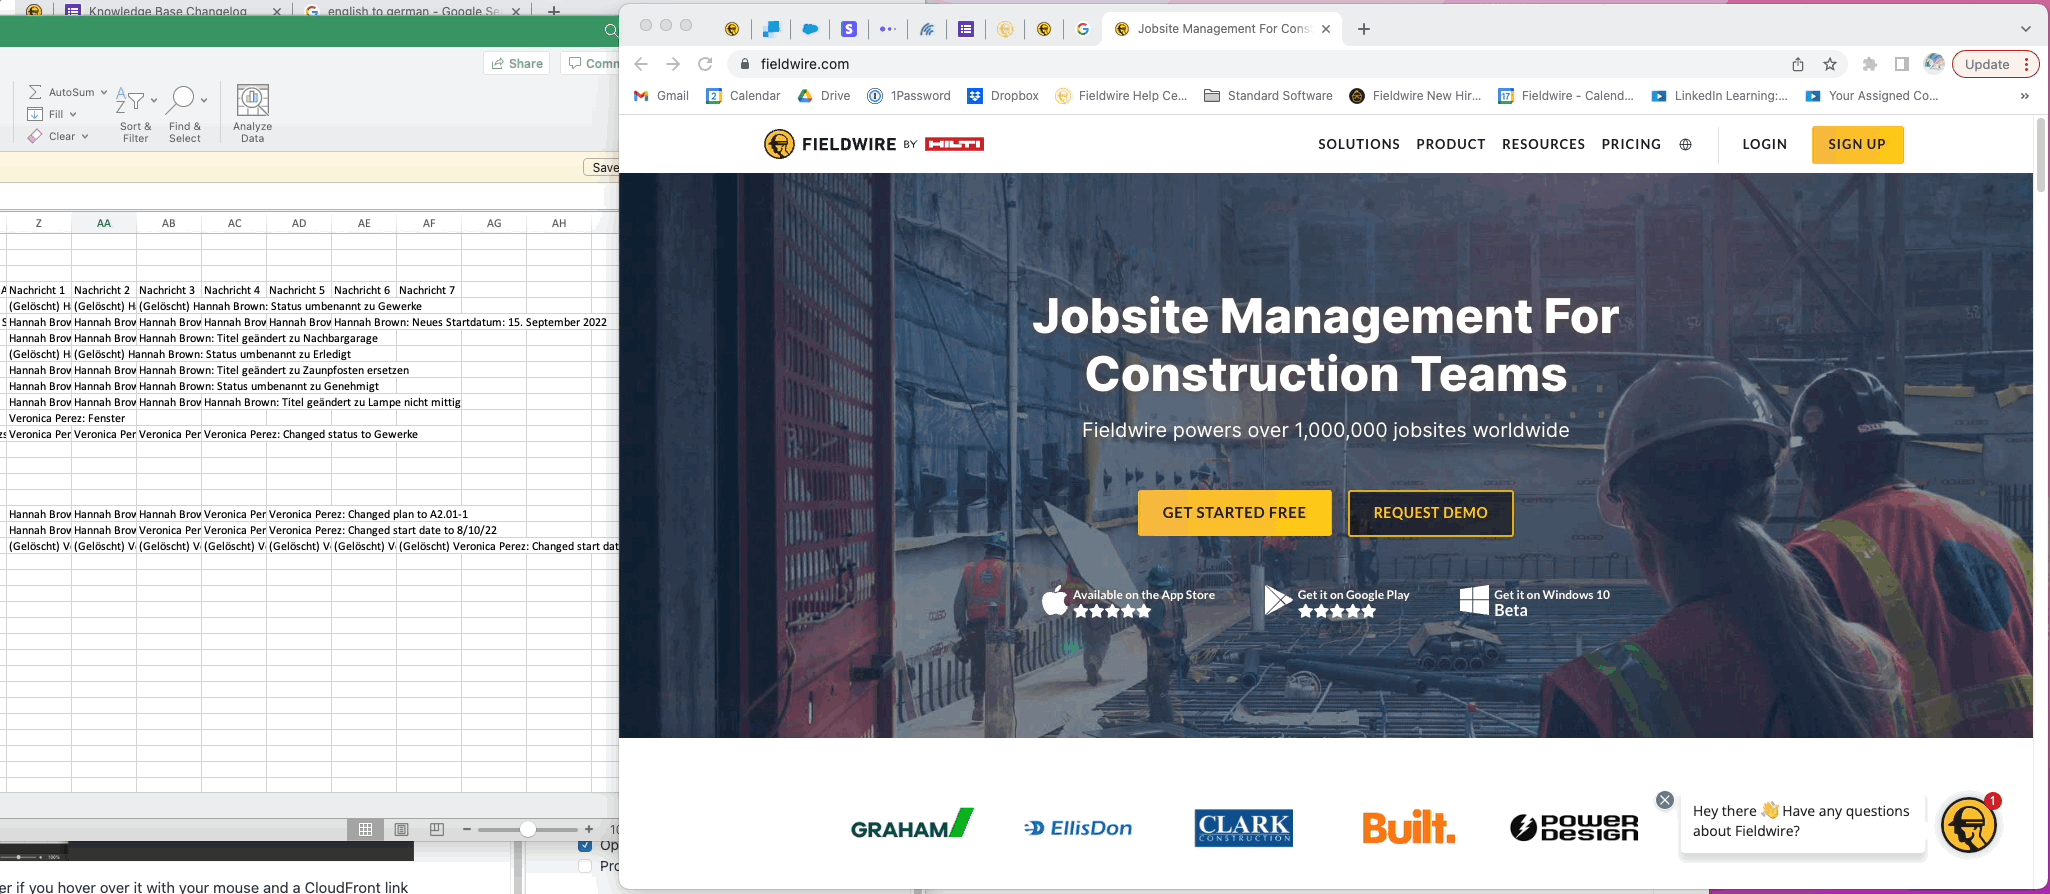Open the Fieldwire chat widget icon
Image resolution: width=2050 pixels, height=894 pixels.
[1969, 825]
